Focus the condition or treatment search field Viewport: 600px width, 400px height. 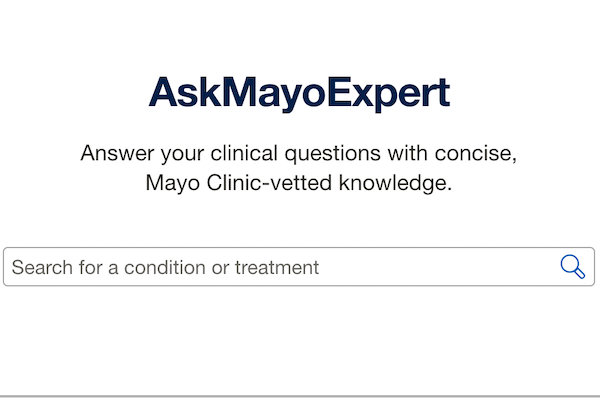[x=280, y=267]
